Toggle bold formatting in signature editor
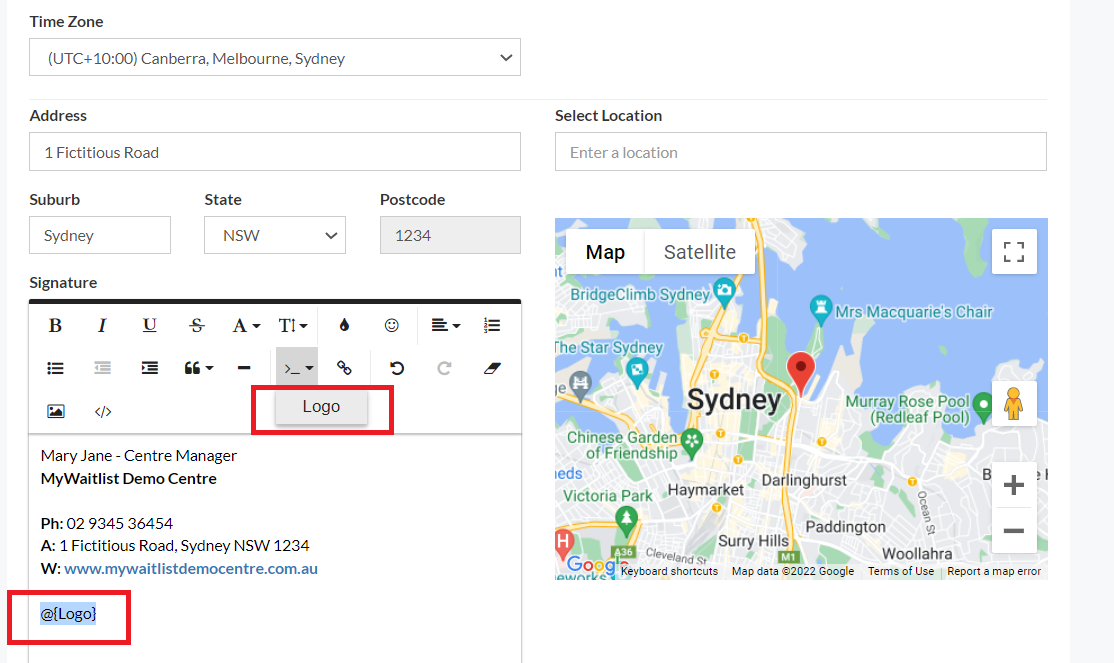Viewport: 1114px width, 663px height. click(x=55, y=325)
